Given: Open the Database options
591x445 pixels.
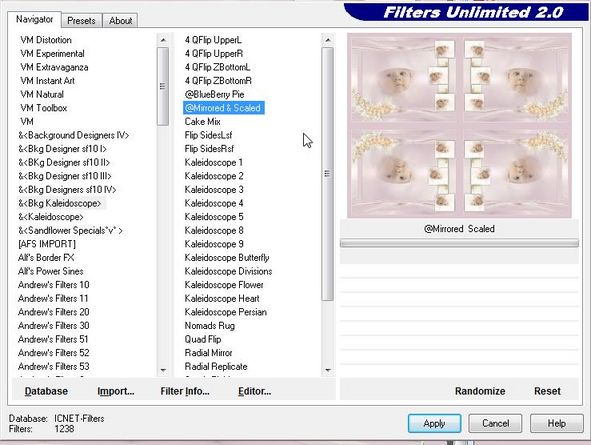Looking at the screenshot, I should [x=46, y=391].
